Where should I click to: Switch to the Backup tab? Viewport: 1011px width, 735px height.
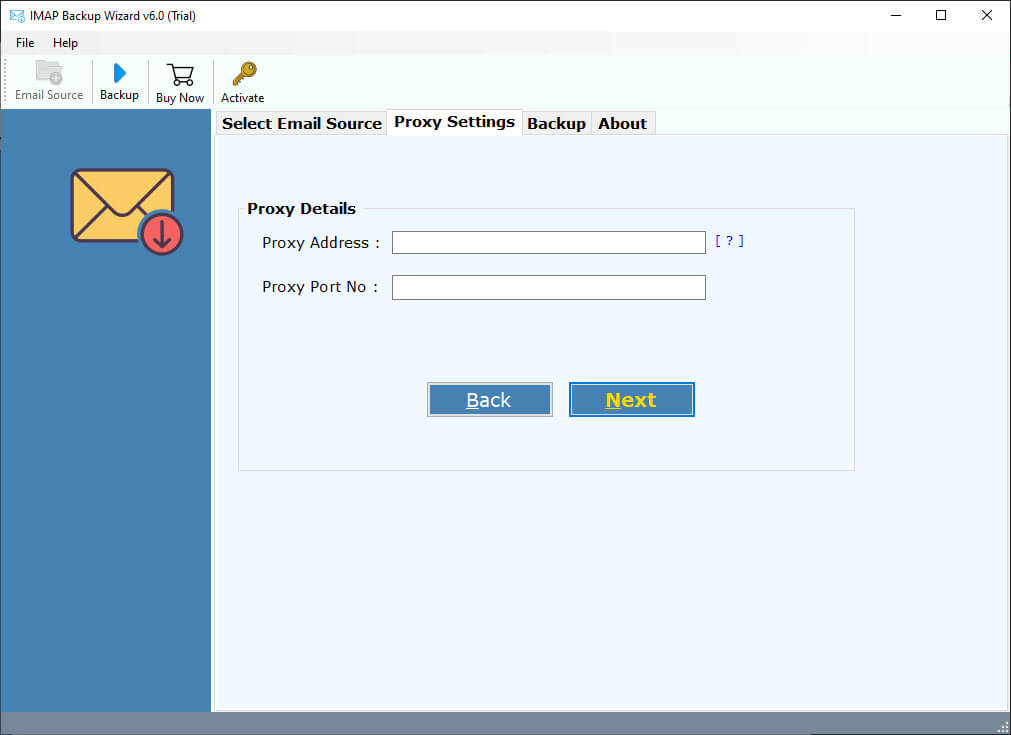coord(556,123)
